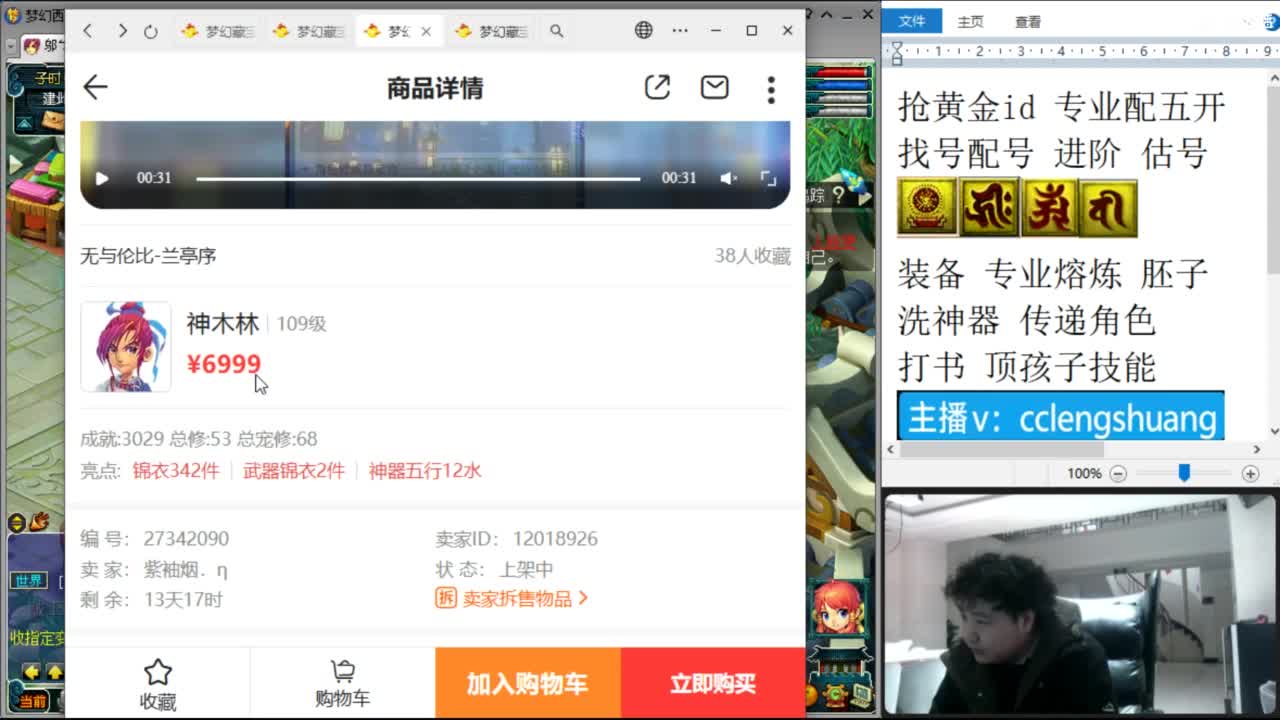Screen dimensions: 1280x720
Task: Click the orange 拆 badge icon
Action: coord(446,598)
